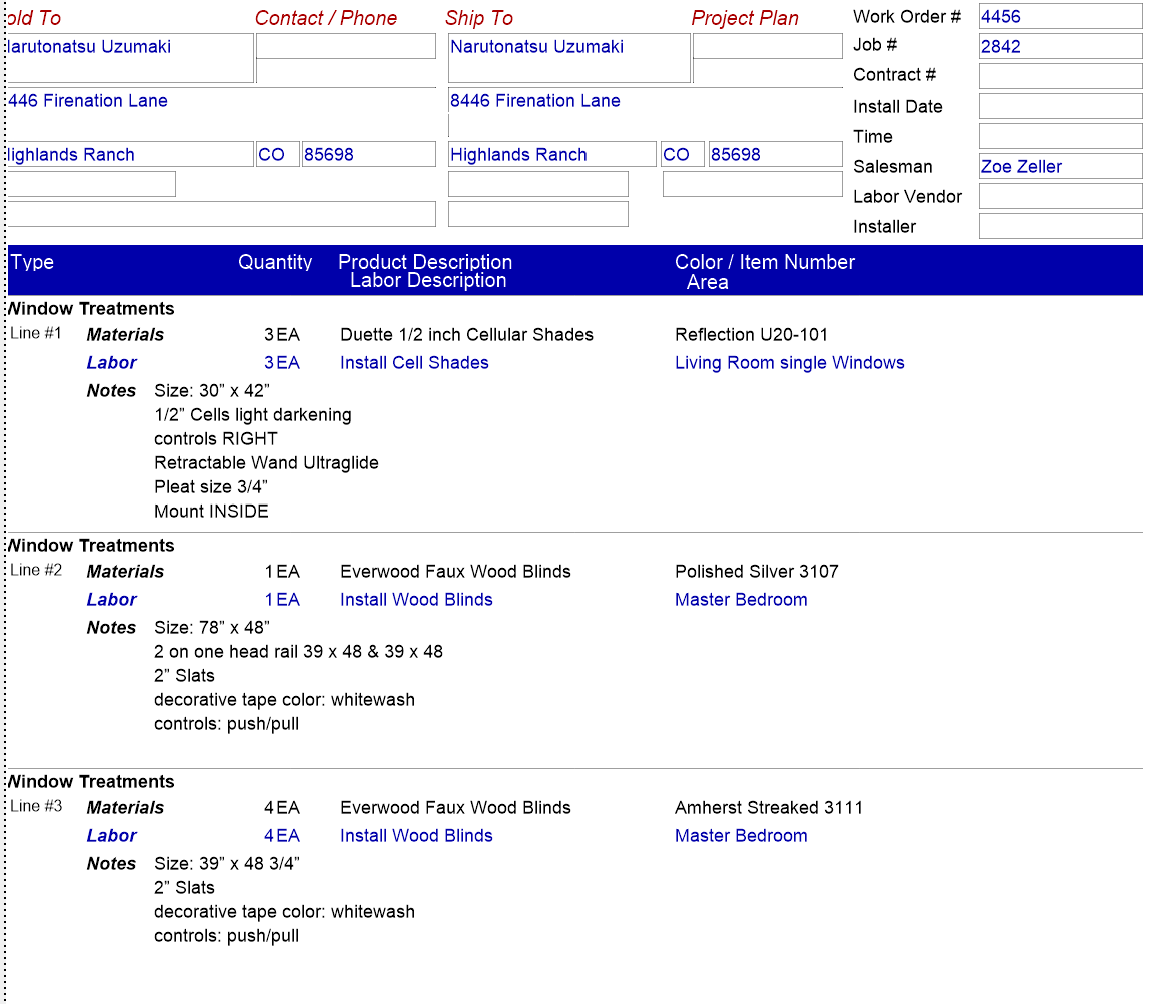Viewport: 1168px width, 1004px height.
Task: Click the empty Install Date field
Action: 1060,106
